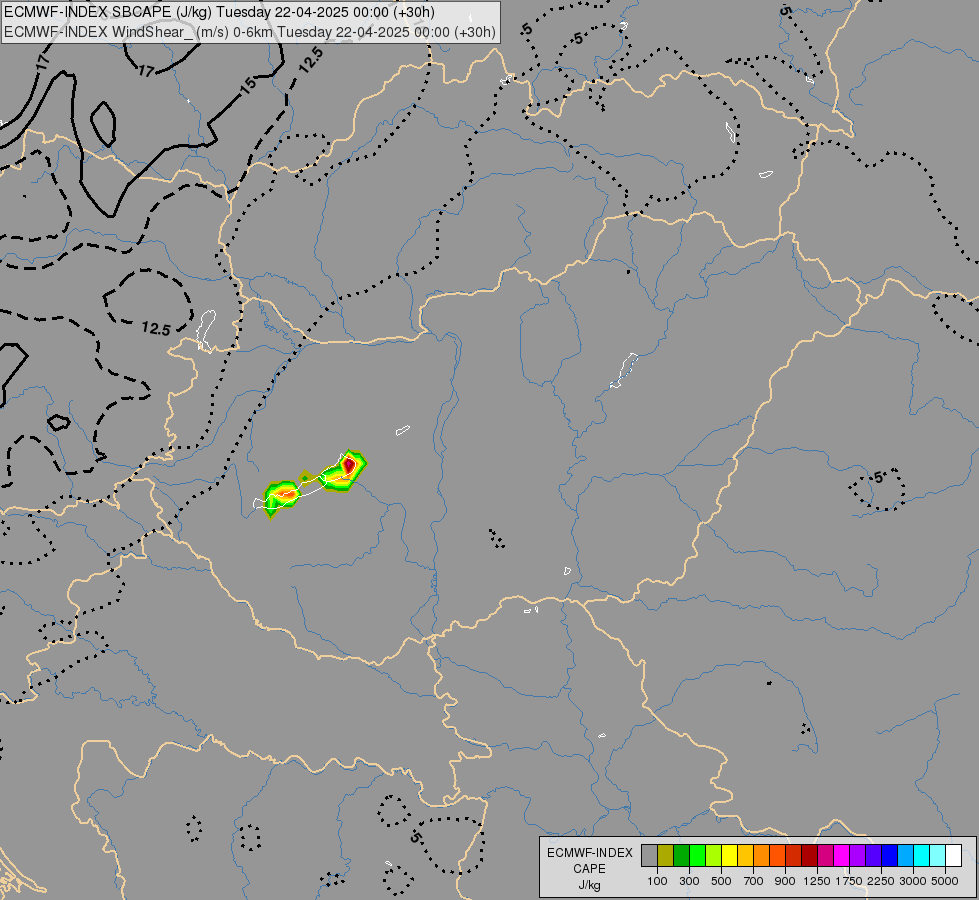Click legend value 1250
This screenshot has height=900, width=979.
click(817, 881)
